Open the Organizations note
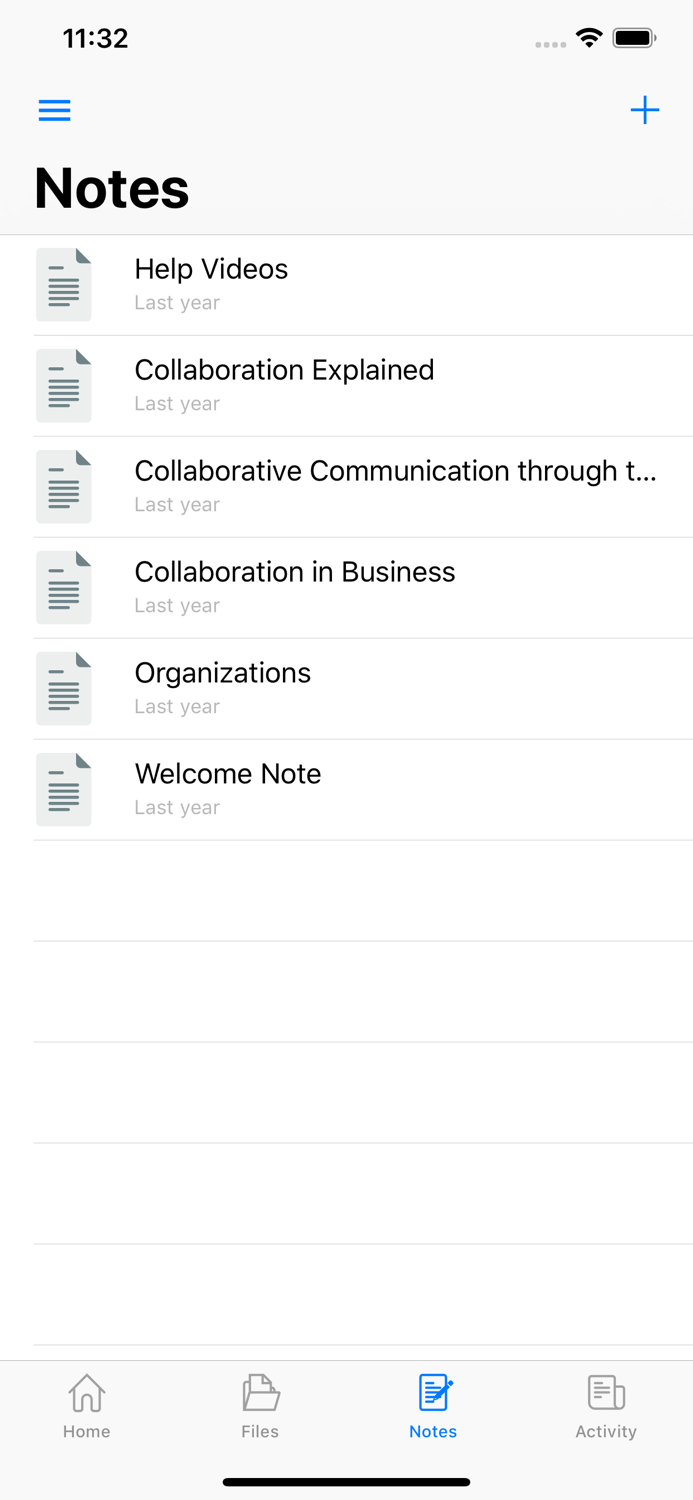The image size is (693, 1500). pyautogui.click(x=223, y=674)
